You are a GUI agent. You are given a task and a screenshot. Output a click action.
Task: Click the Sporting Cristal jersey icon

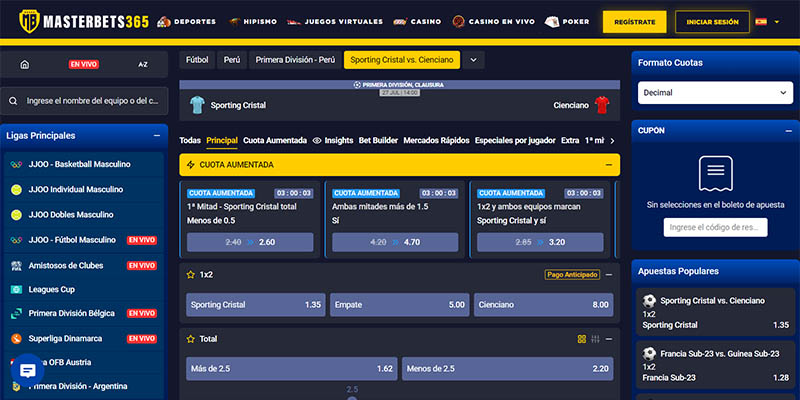[x=197, y=105]
